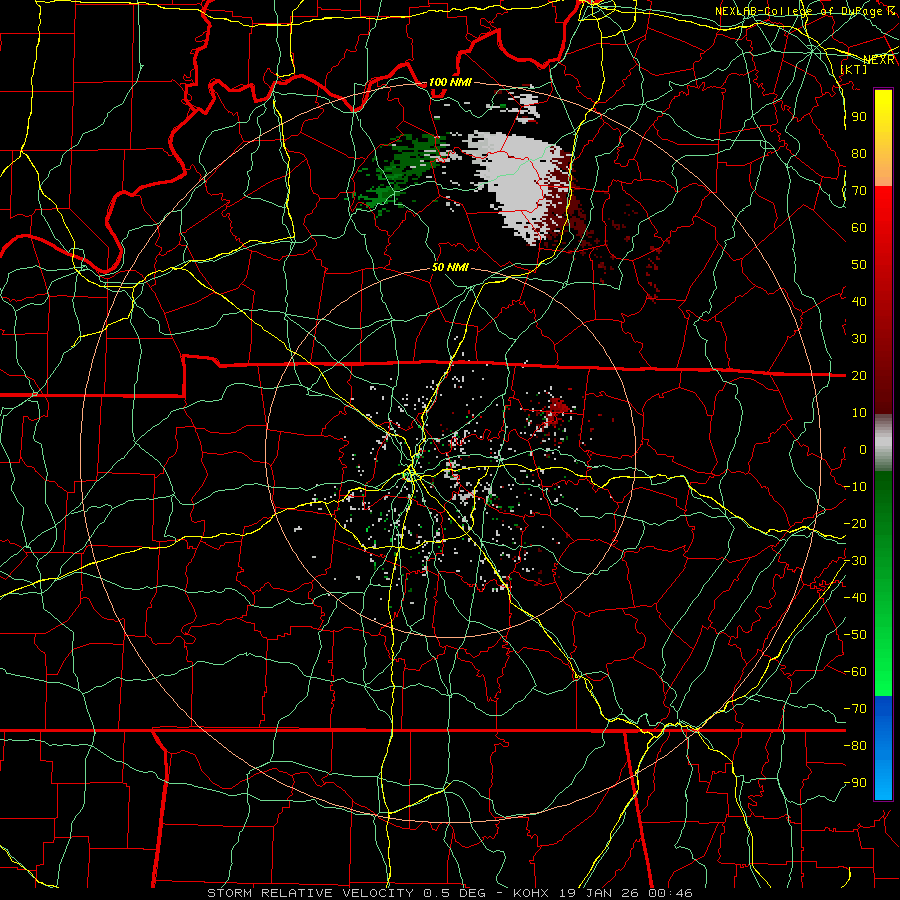Image resolution: width=900 pixels, height=900 pixels.
Task: Click the 60 label on velocity scale
Action: [x=859, y=228]
